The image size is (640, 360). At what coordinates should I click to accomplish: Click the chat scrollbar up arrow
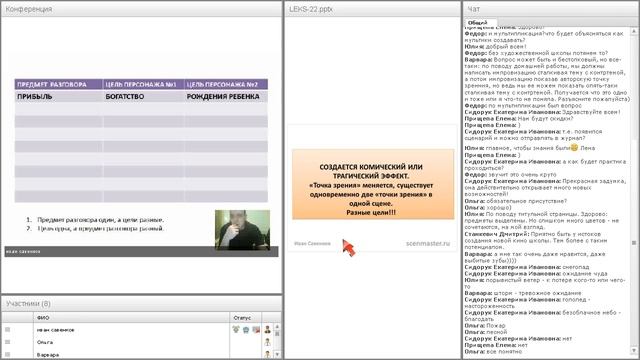tap(634, 31)
